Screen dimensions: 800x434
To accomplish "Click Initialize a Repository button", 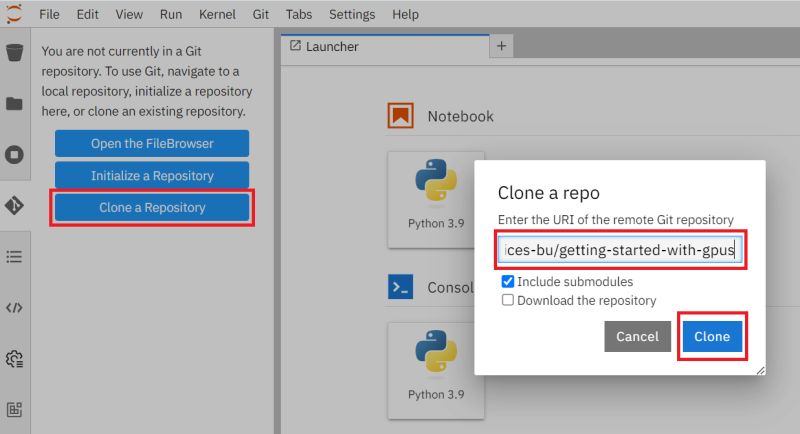I will (152, 175).
